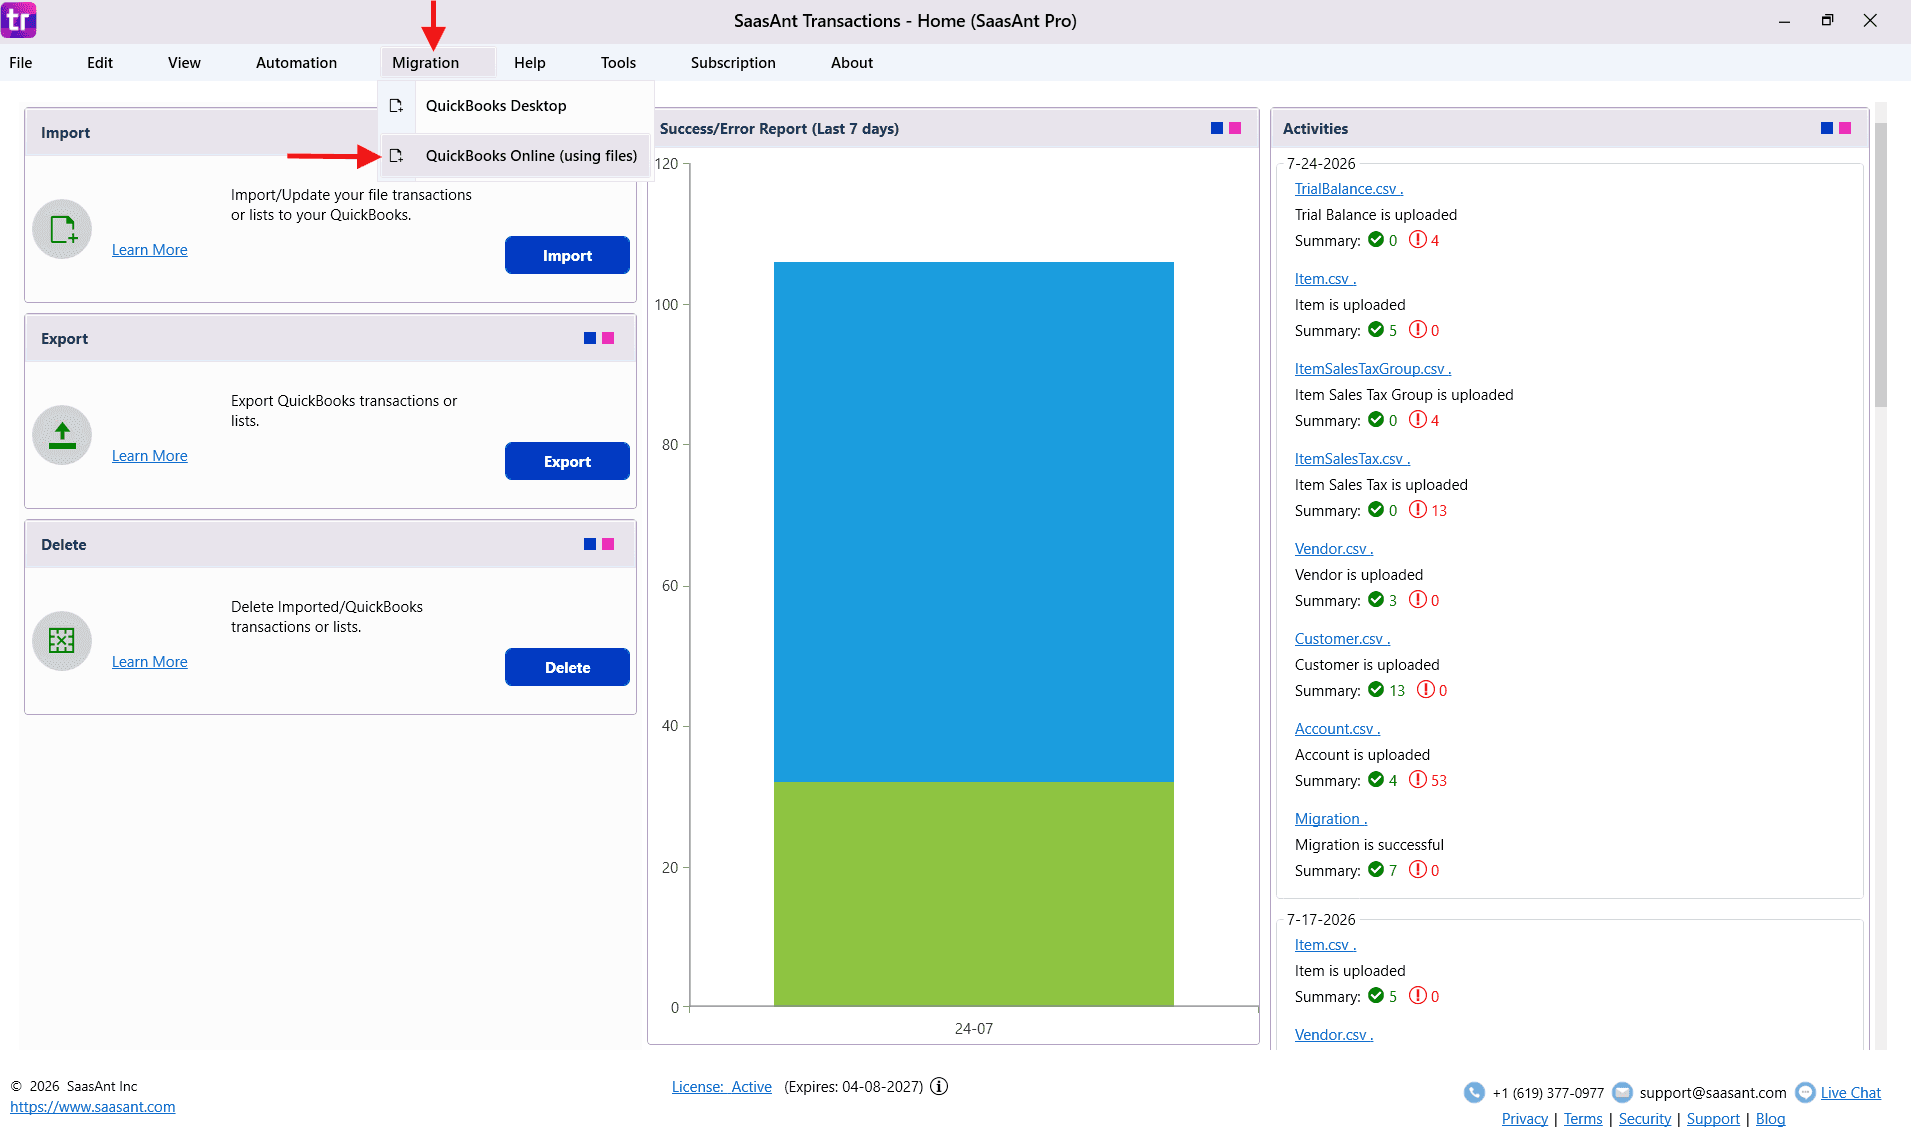Click red error icon for ItemSalesTax.csv summary
Viewport: 1911px width, 1131px height.
pos(1418,510)
